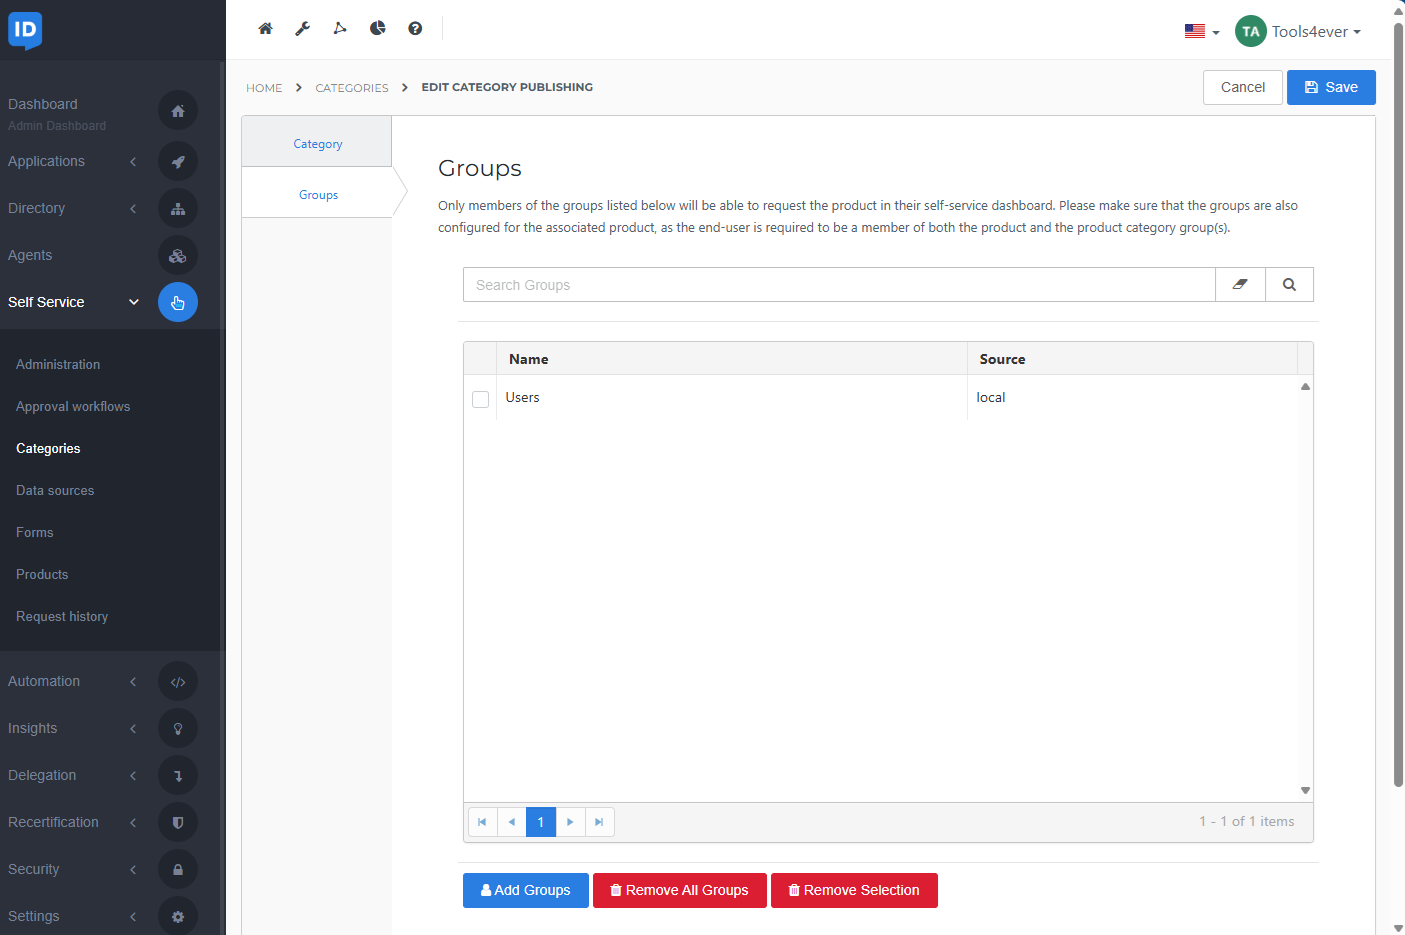Check the Users group row checkbox

click(x=481, y=399)
